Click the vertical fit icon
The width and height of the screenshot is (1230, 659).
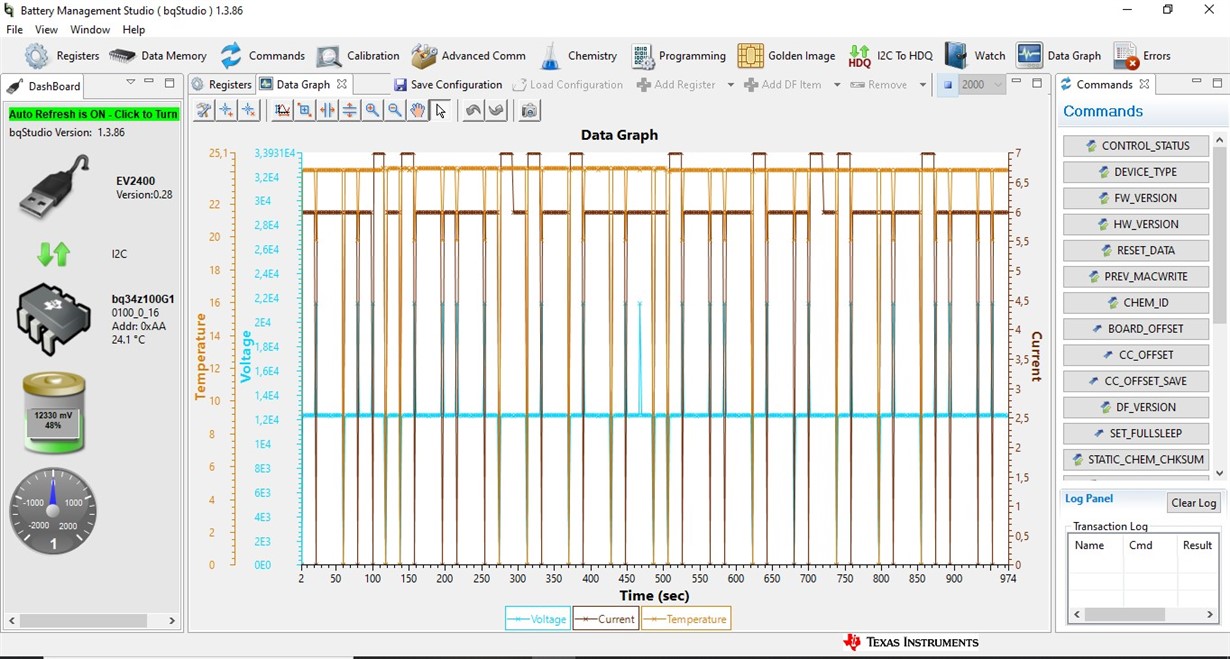click(349, 110)
